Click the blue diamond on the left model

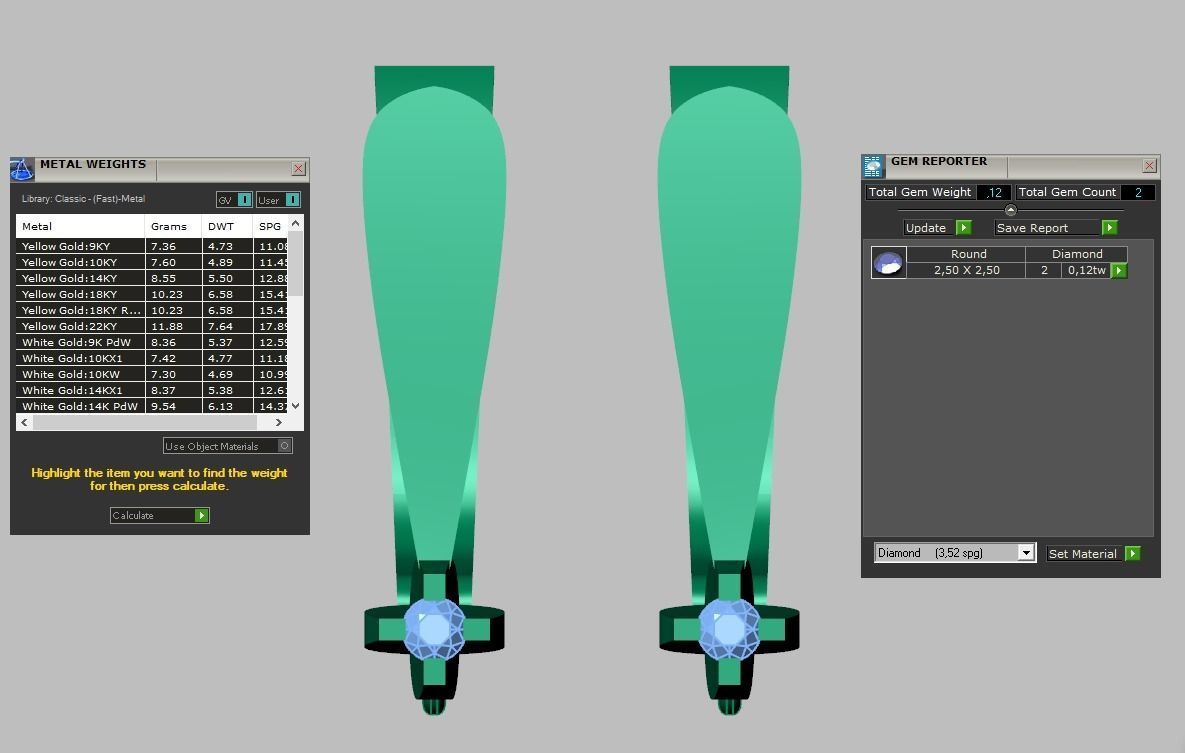coord(435,629)
